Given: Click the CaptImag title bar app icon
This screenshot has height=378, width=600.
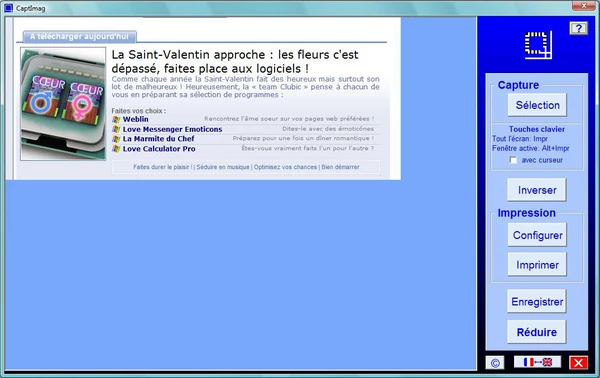Looking at the screenshot, I should click(8, 8).
